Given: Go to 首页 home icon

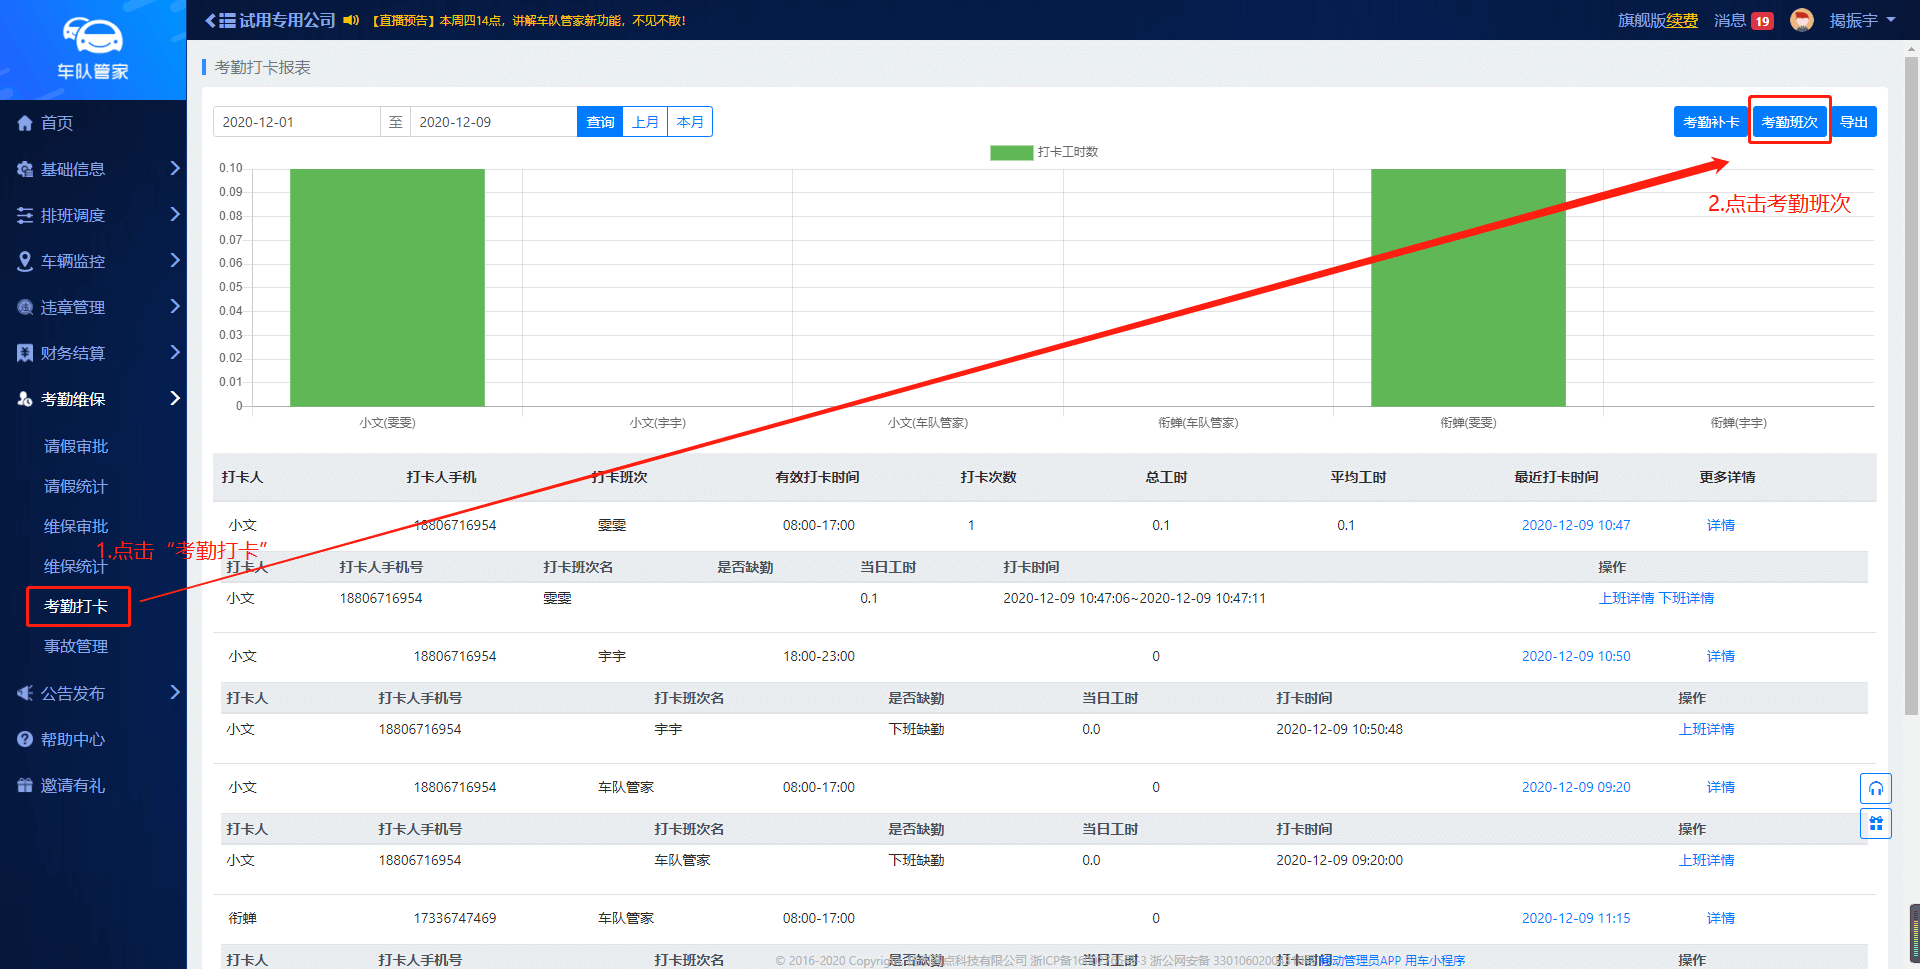Looking at the screenshot, I should coord(26,123).
